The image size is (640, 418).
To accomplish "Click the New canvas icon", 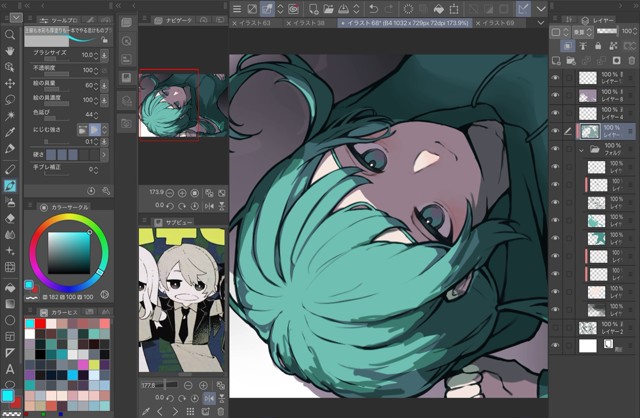I will [x=313, y=9].
